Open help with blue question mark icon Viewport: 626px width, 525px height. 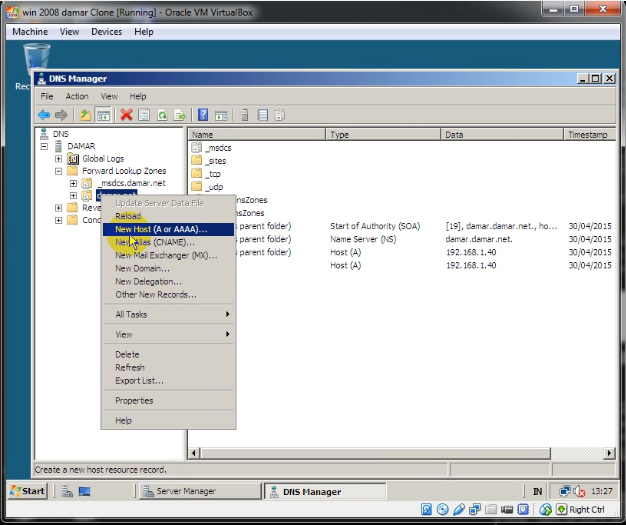(203, 115)
